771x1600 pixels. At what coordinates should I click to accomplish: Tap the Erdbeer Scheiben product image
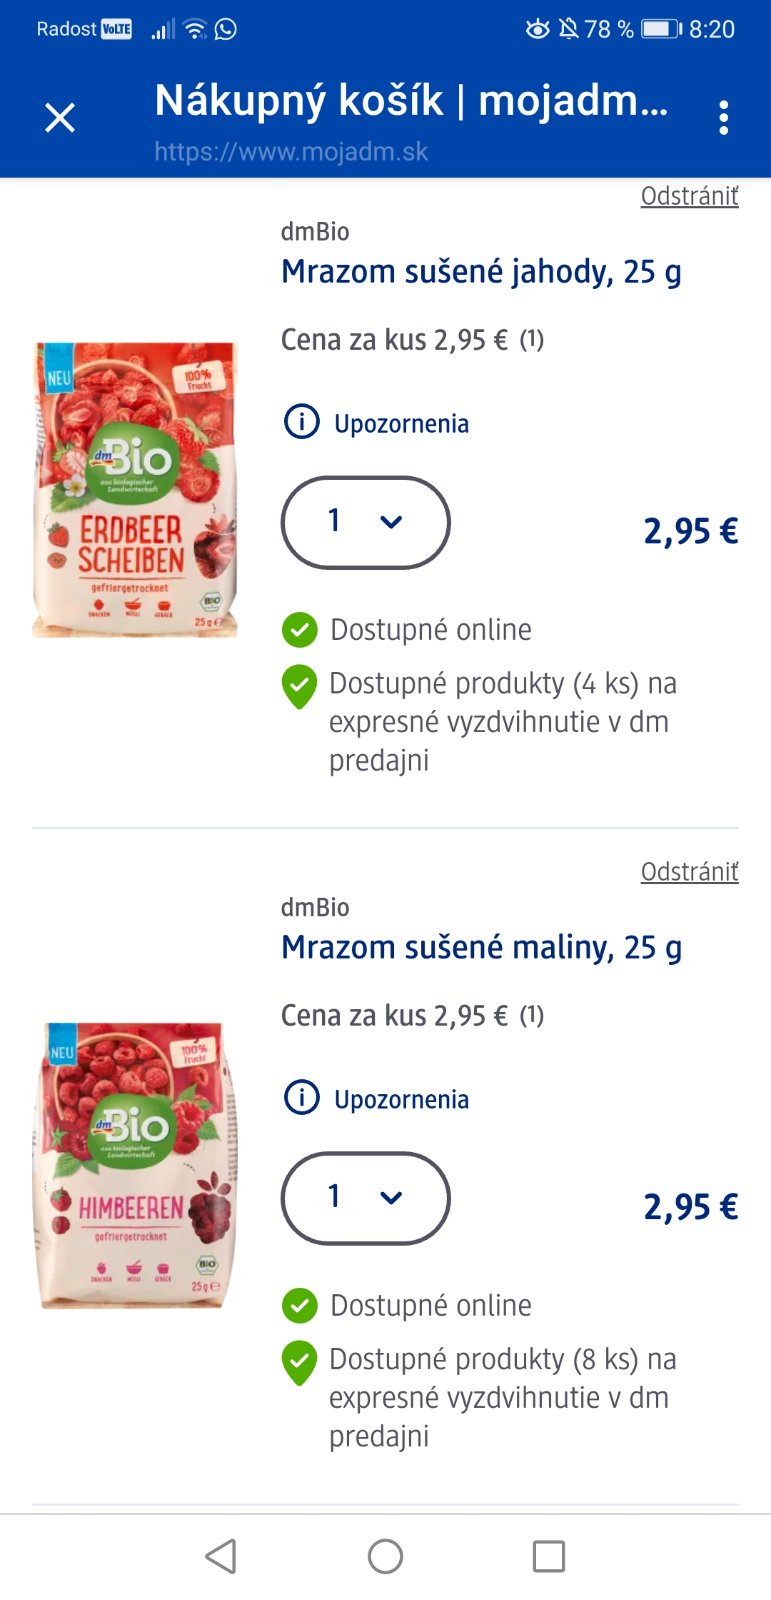pyautogui.click(x=135, y=490)
